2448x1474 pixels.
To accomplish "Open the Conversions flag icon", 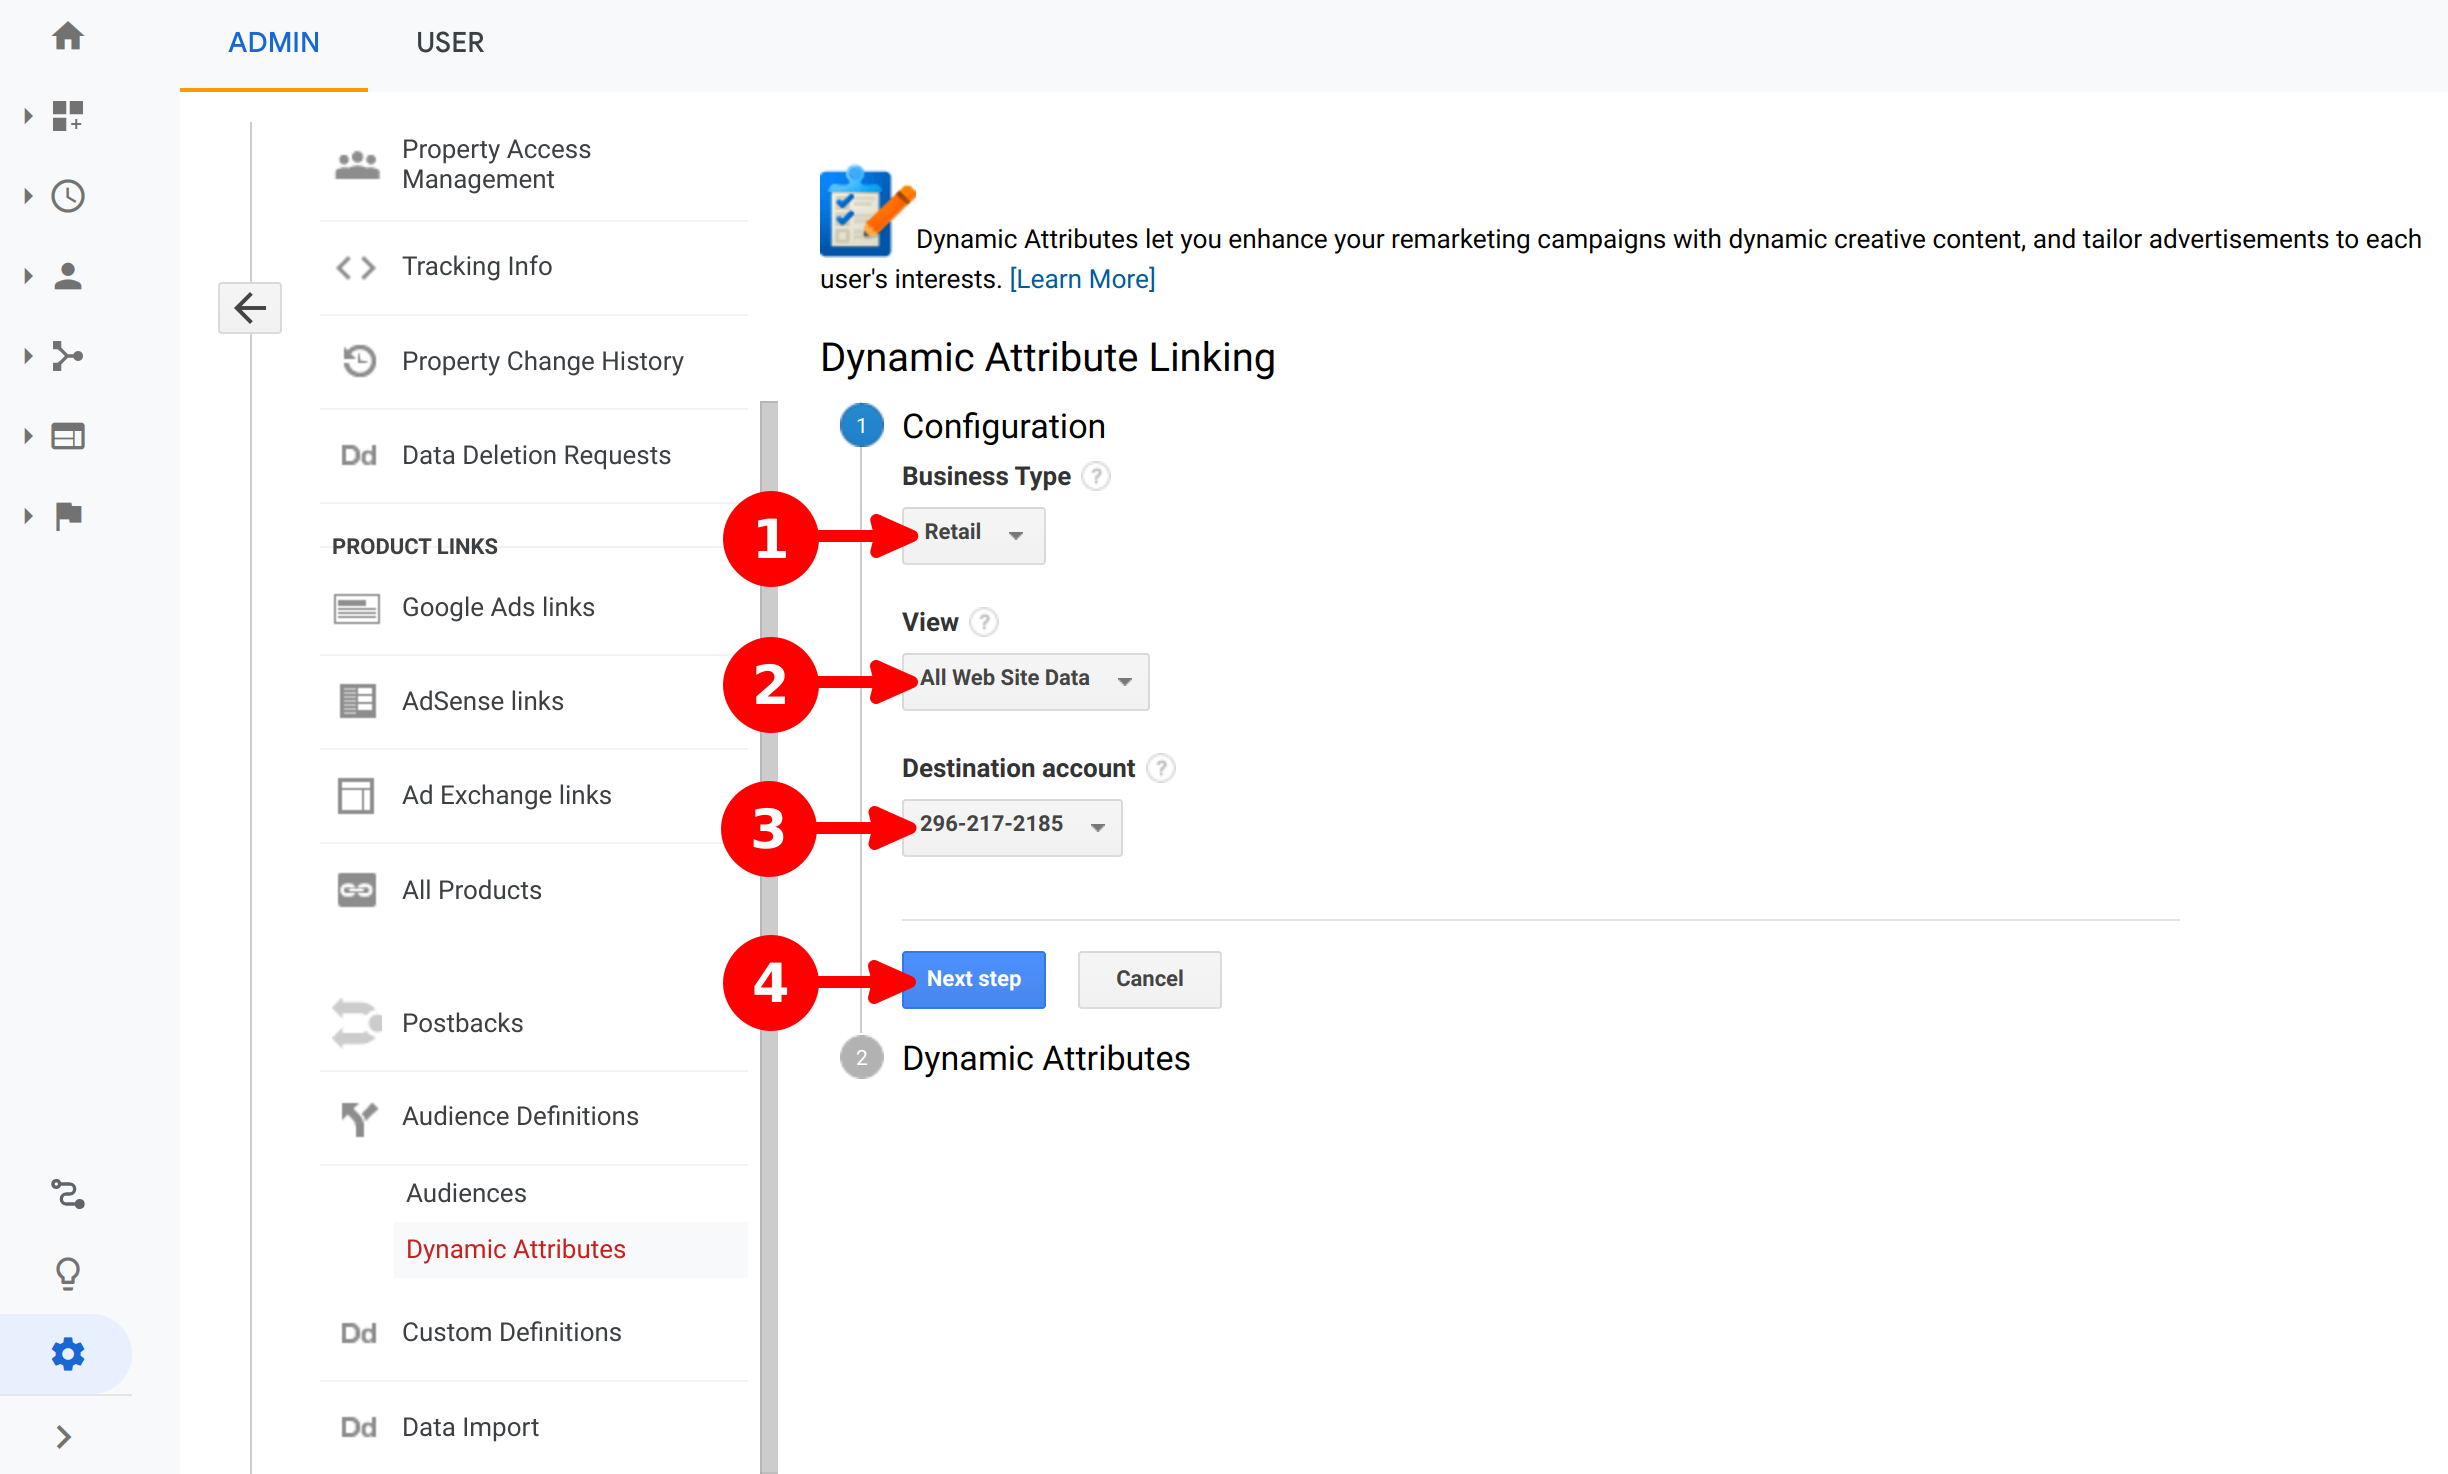I will 68,516.
